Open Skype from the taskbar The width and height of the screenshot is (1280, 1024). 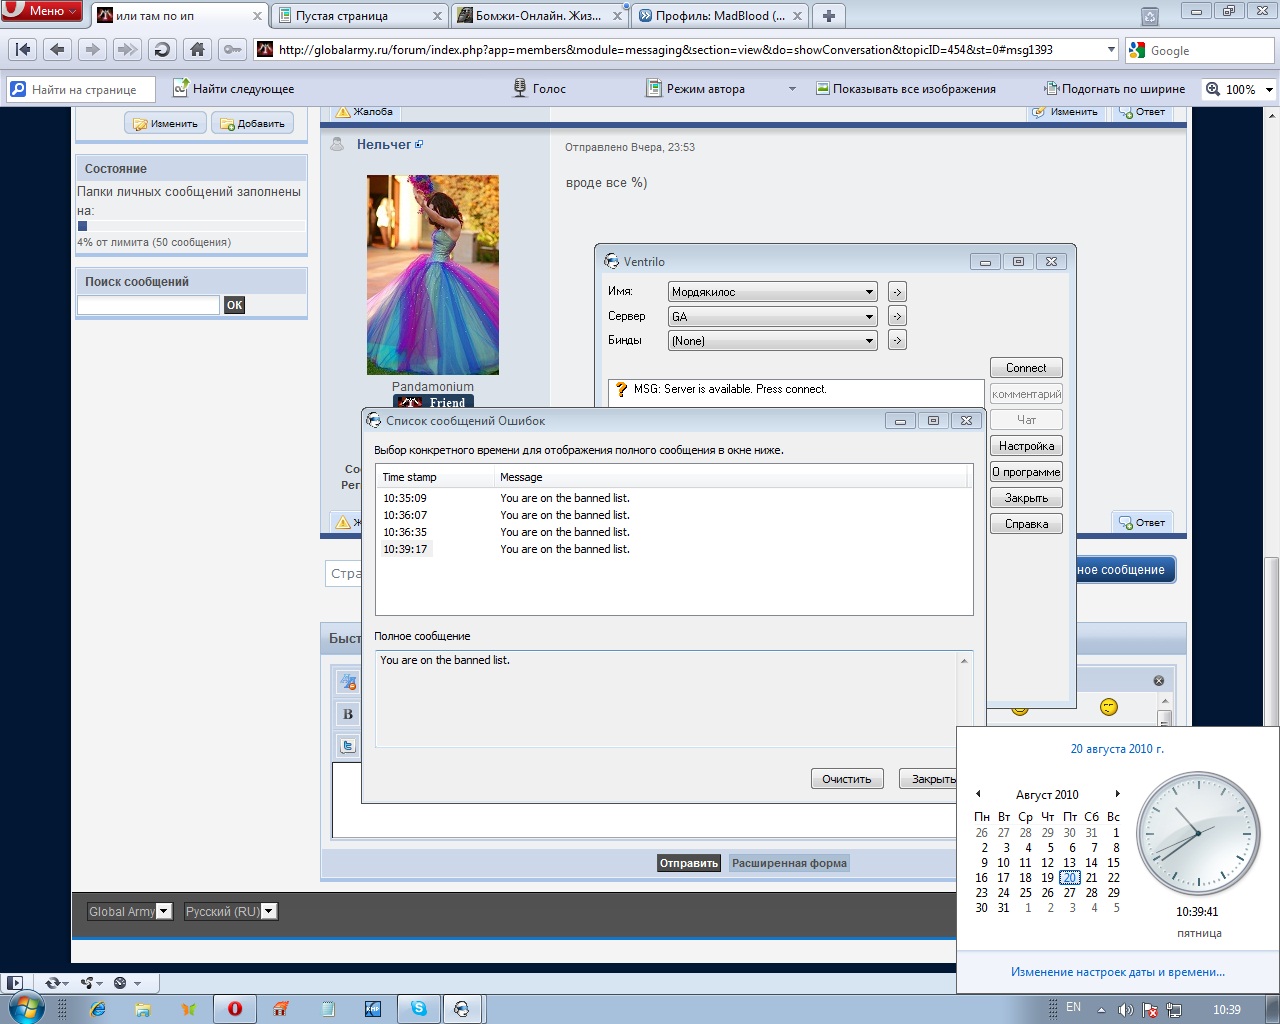pyautogui.click(x=418, y=1009)
